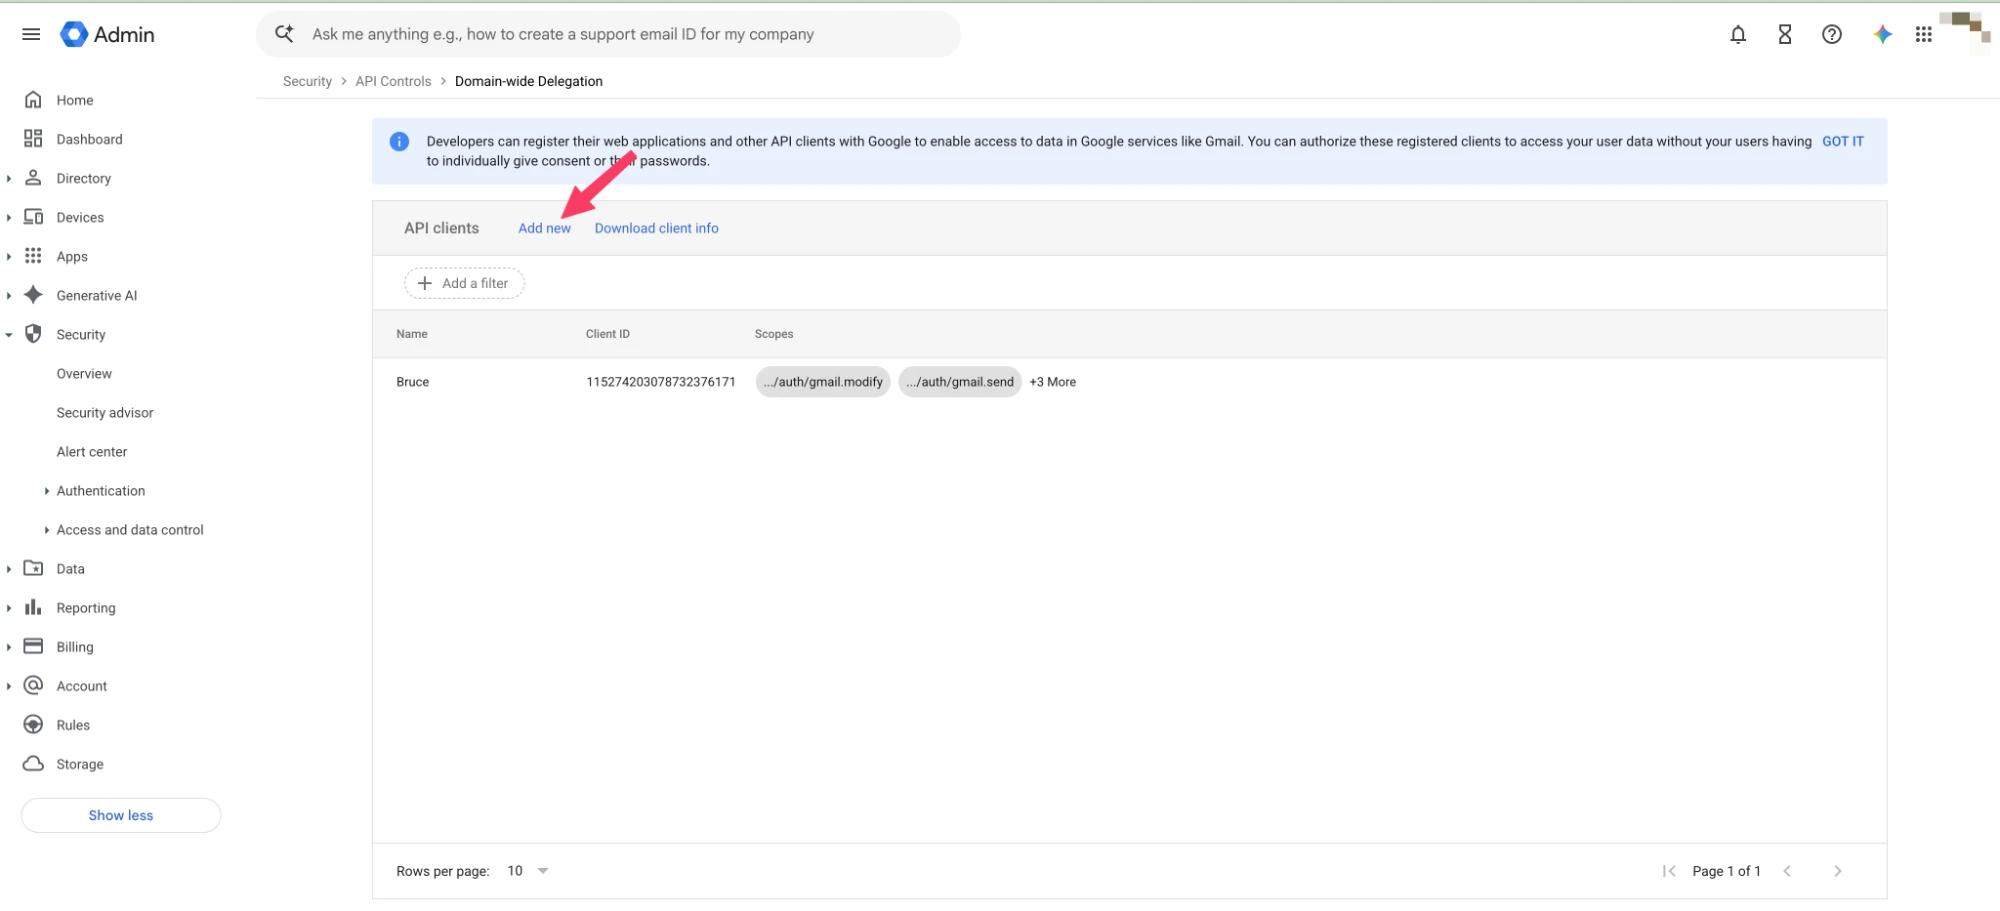Click the Scopes column header

(774, 334)
